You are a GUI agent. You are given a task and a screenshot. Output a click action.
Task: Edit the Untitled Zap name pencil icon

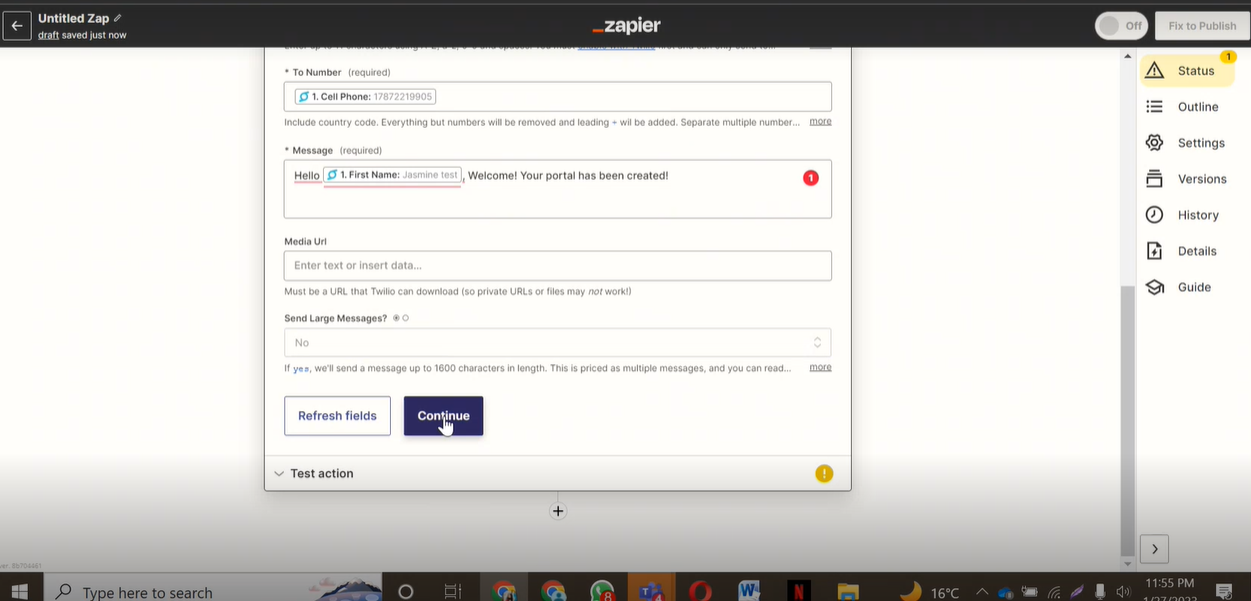(x=118, y=18)
